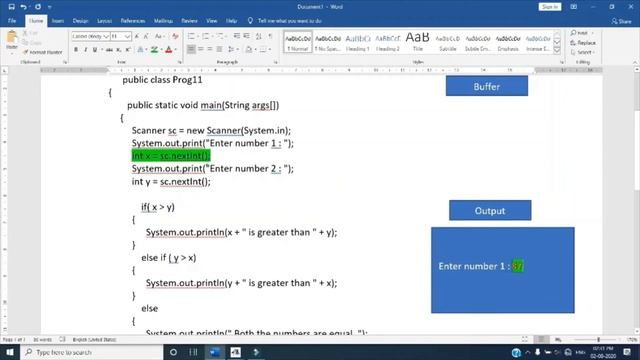Switch to the Layout ribbon tab

(x=104, y=20)
